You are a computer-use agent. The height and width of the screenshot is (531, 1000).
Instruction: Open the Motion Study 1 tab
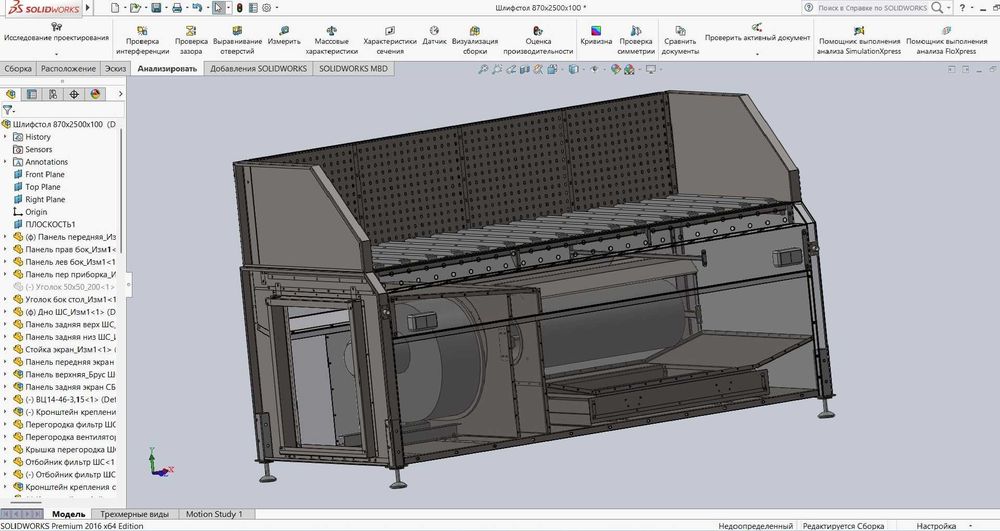pyautogui.click(x=213, y=514)
